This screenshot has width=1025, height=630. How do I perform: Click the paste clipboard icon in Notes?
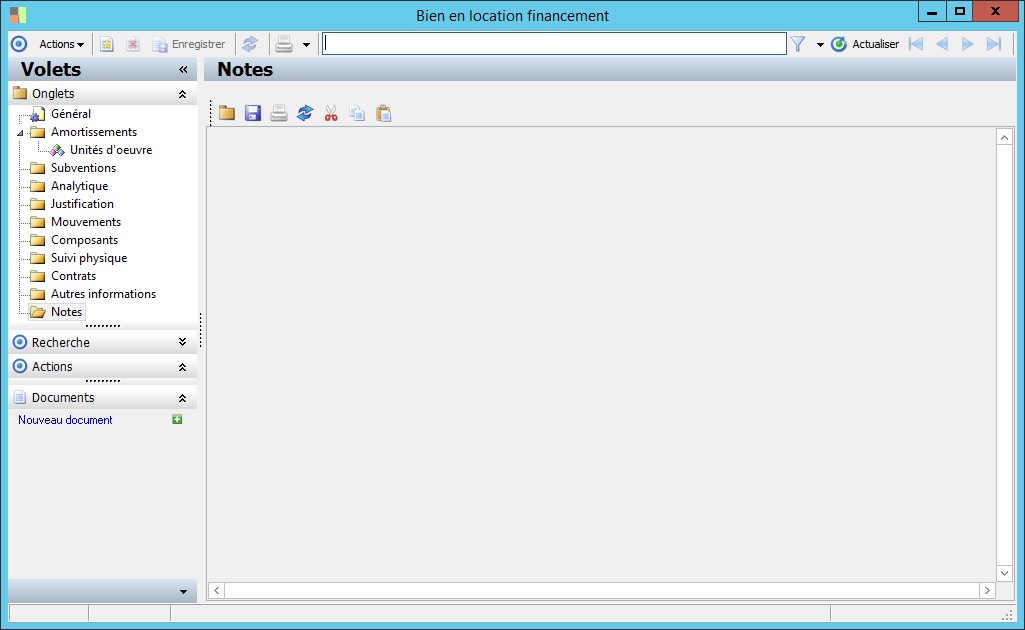(384, 113)
